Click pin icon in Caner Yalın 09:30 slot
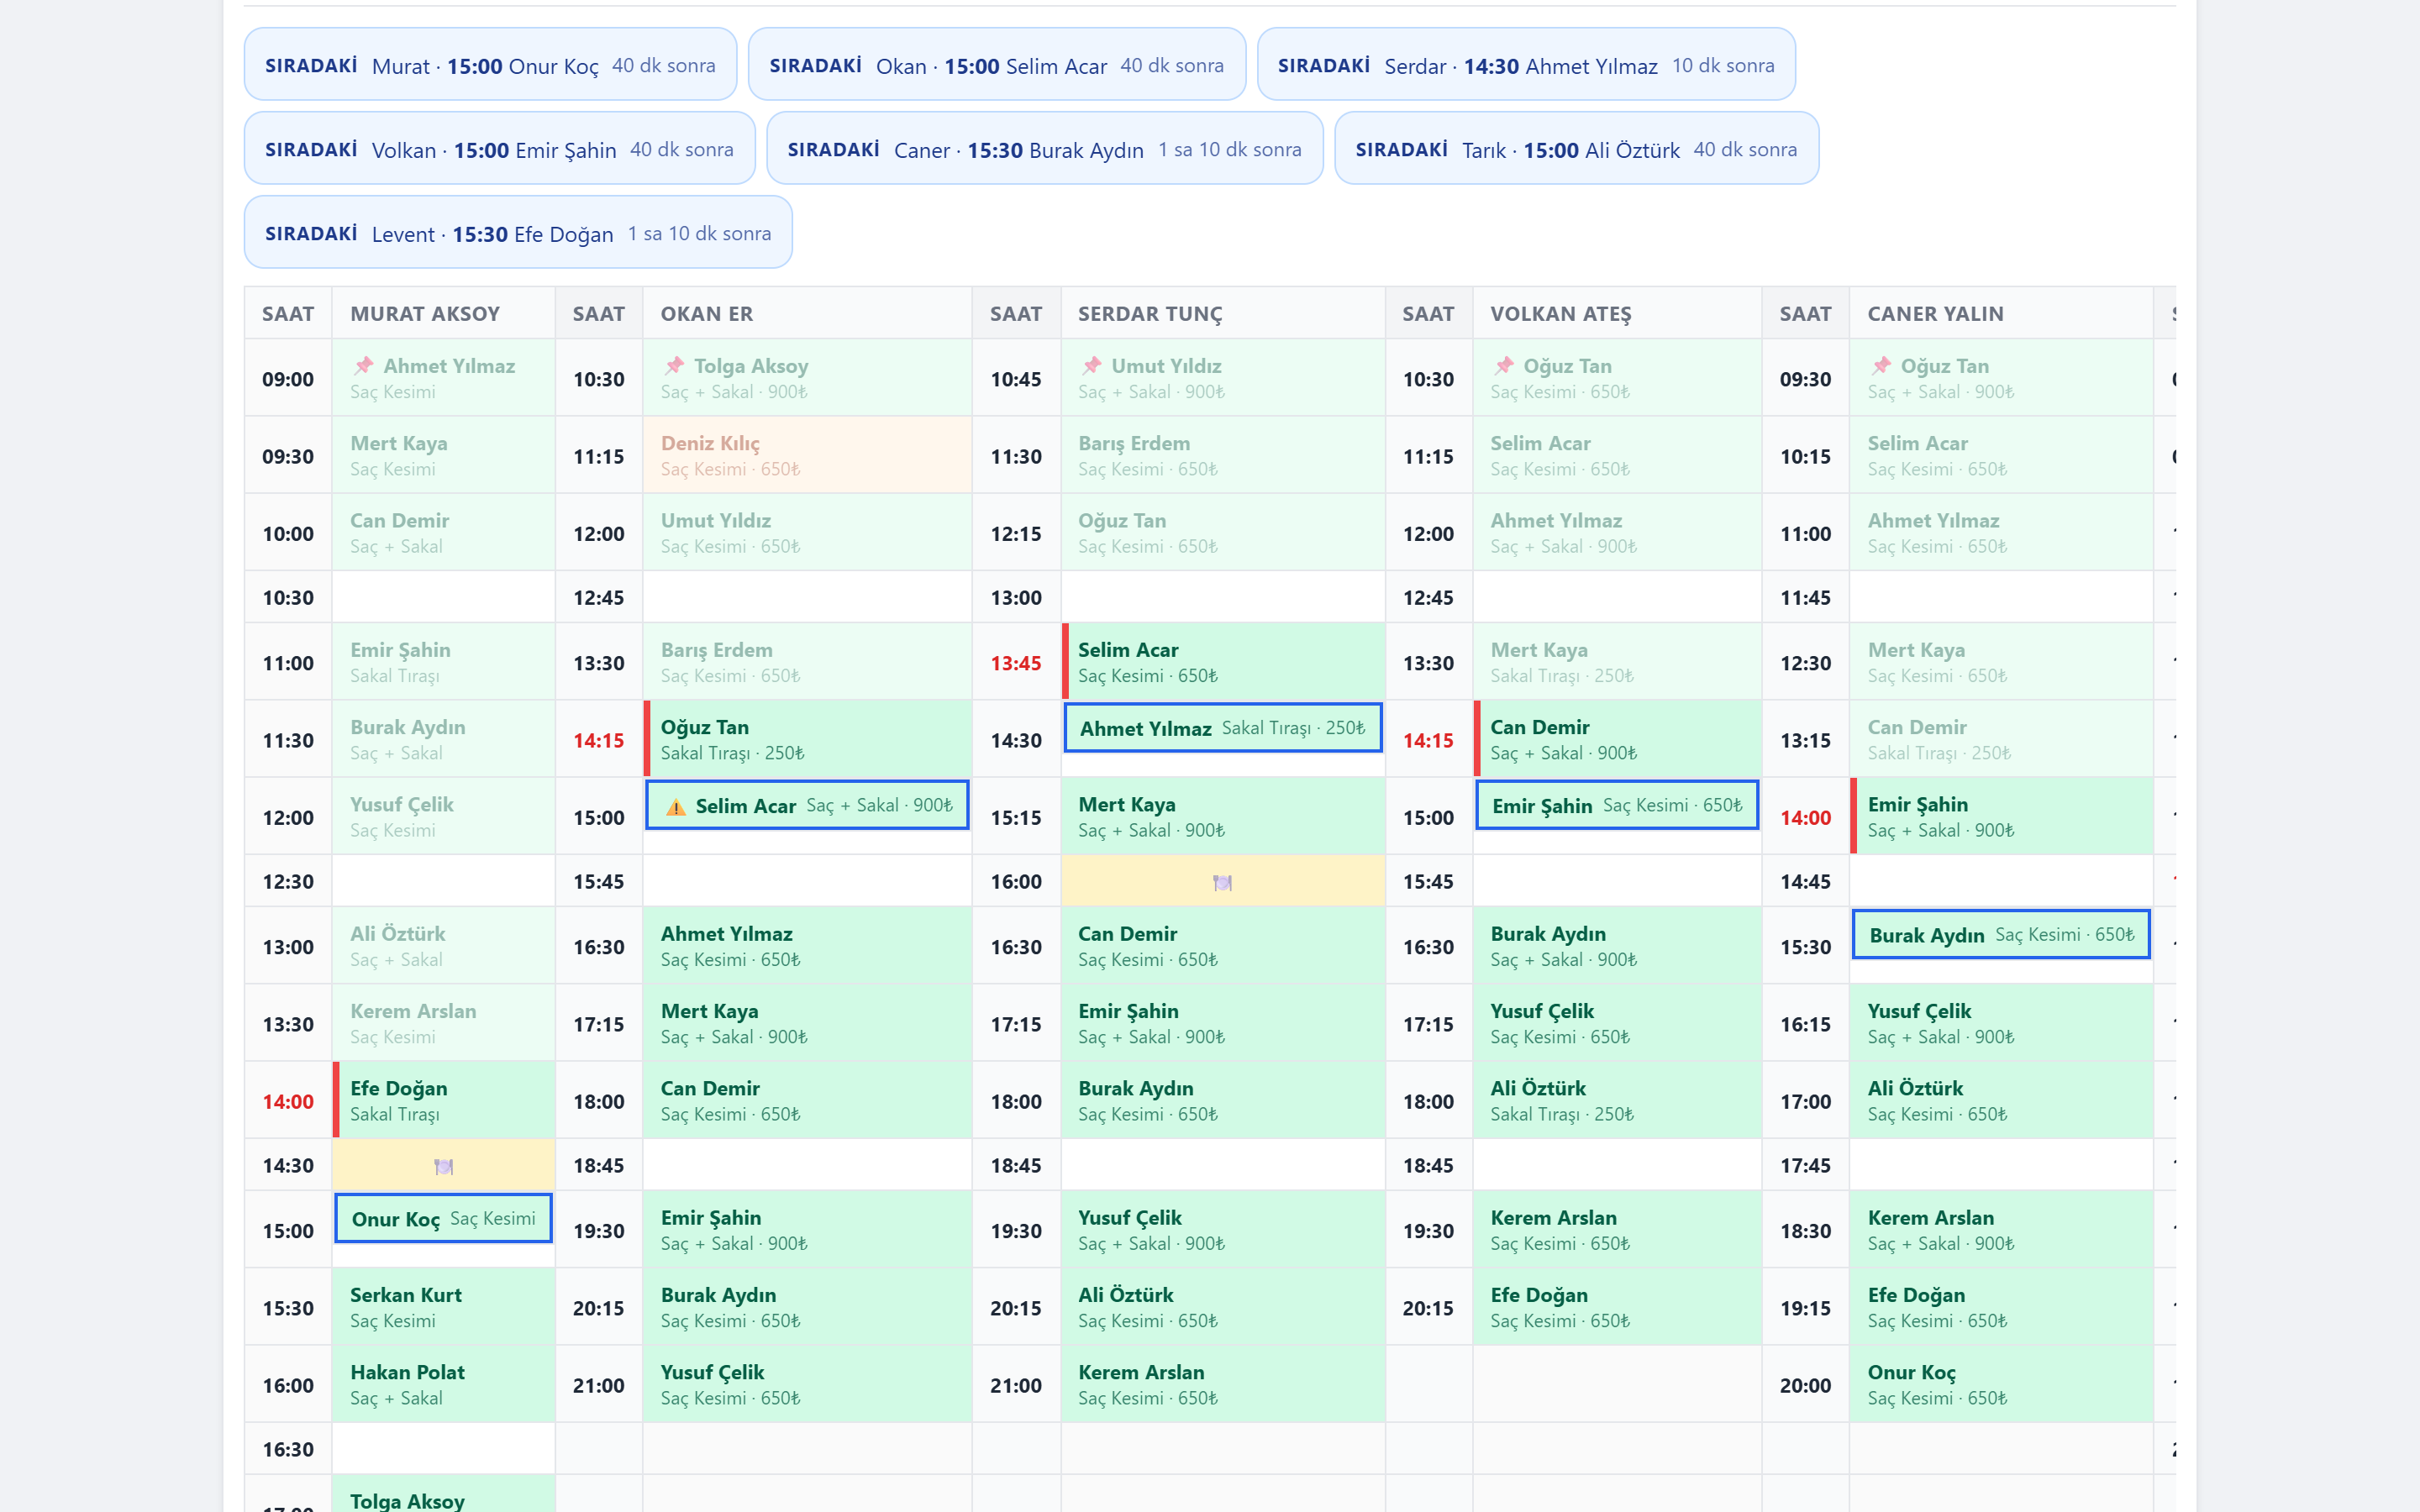Image resolution: width=2420 pixels, height=1512 pixels. click(x=1881, y=366)
